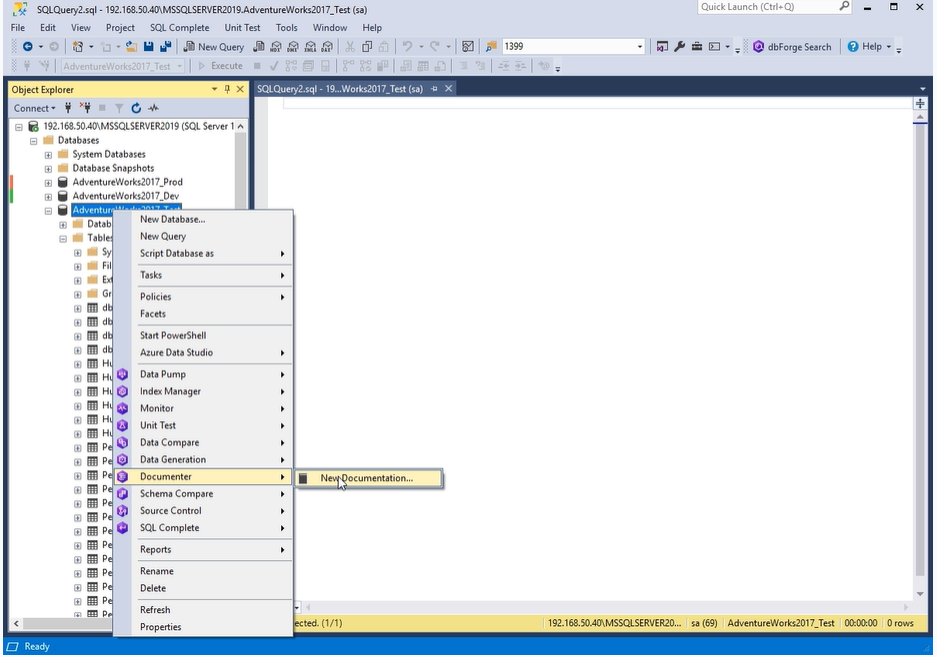This screenshot has width=937, height=657.
Task: Select the System Databases tree item
Action: pyautogui.click(x=109, y=154)
